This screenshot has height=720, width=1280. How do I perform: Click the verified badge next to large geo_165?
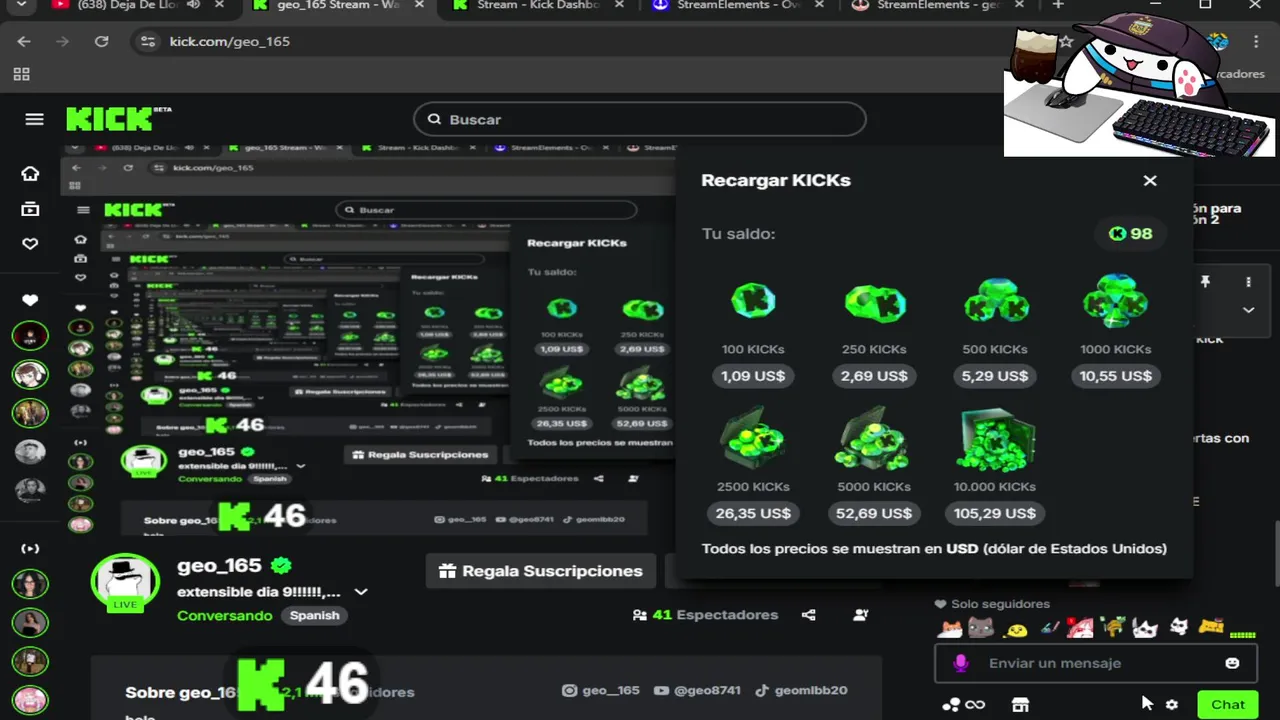point(281,566)
